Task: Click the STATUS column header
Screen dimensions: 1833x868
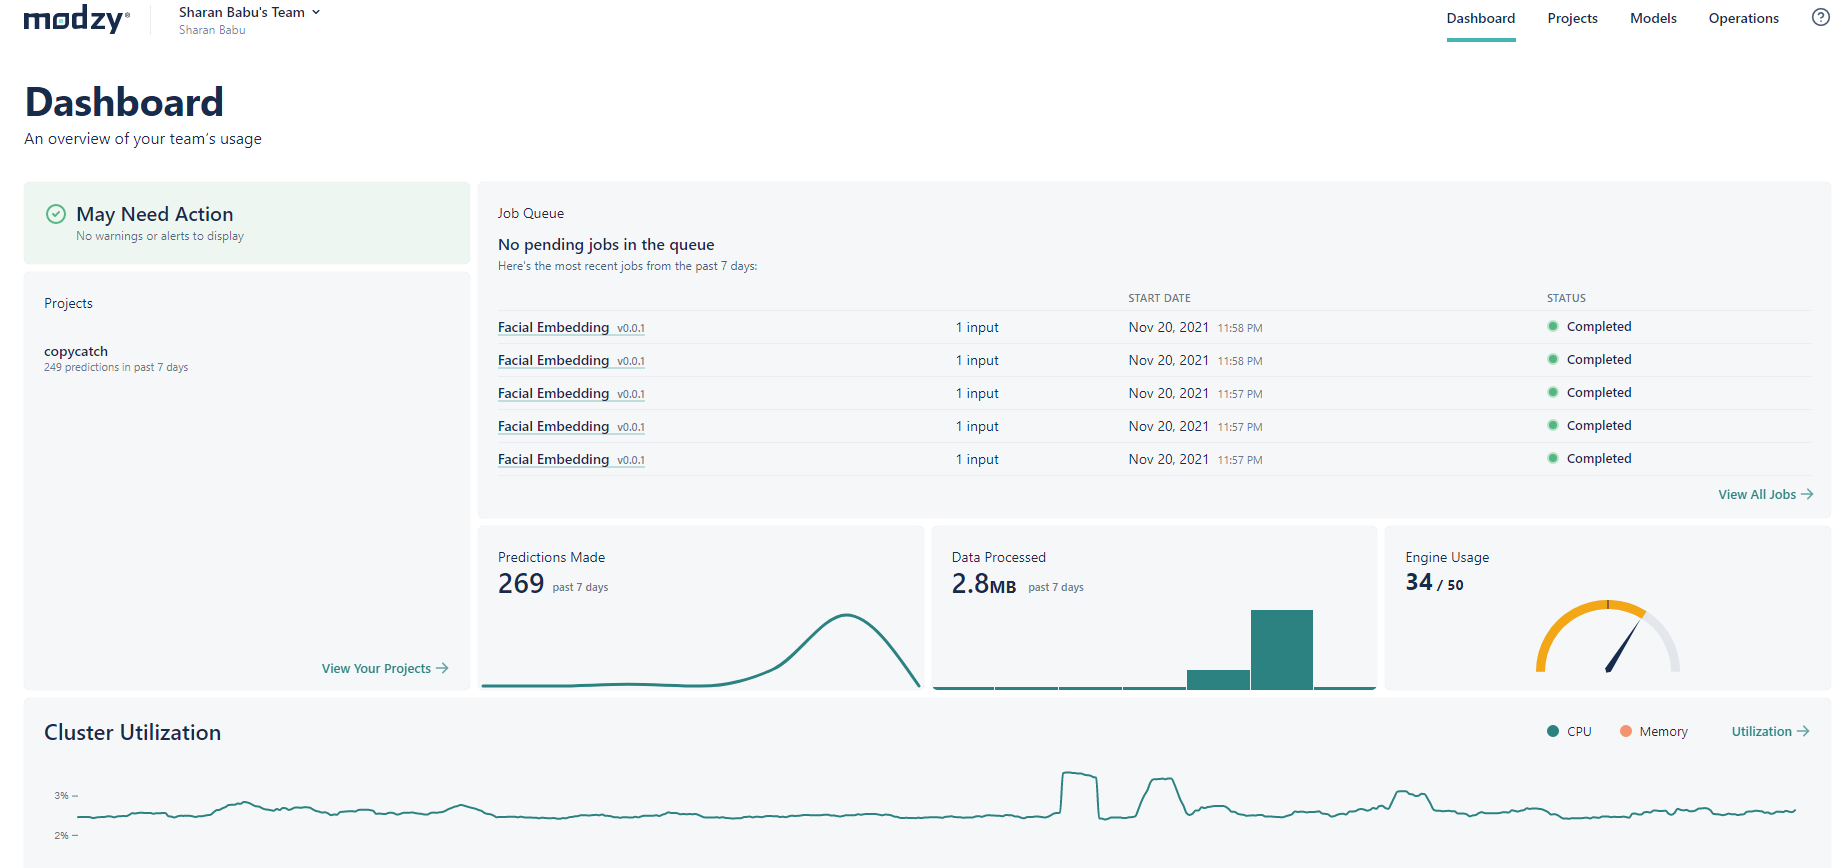Action: pos(1566,298)
